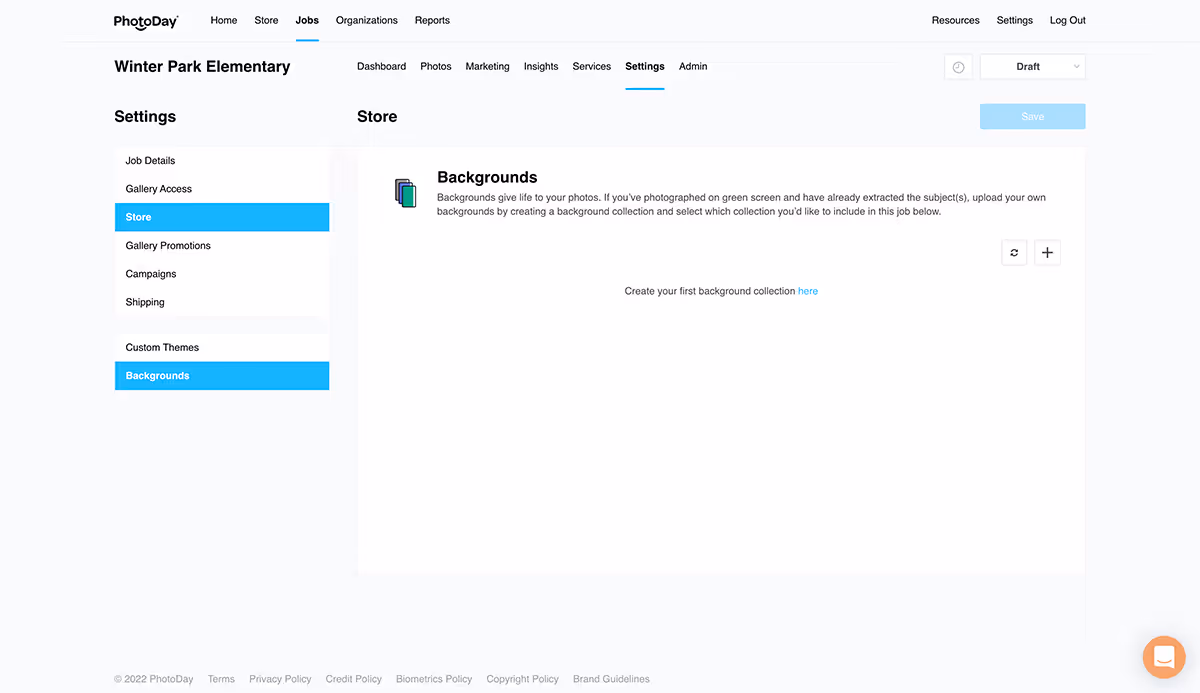The image size is (1200, 693).
Task: Switch to the Photos tab
Action: [x=436, y=66]
